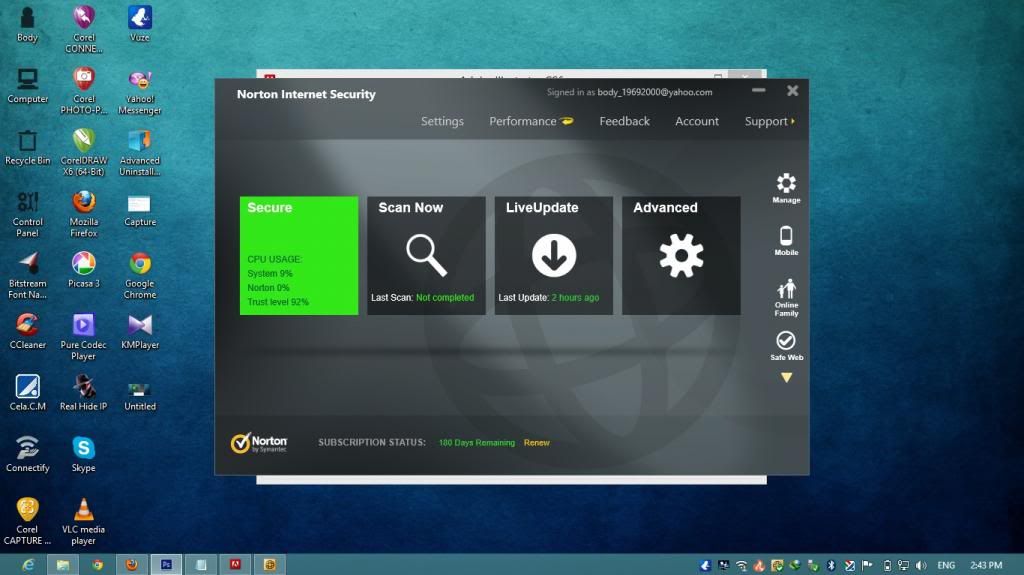Viewport: 1024px width, 575px height.
Task: Click the signed-in email address
Action: tap(654, 92)
